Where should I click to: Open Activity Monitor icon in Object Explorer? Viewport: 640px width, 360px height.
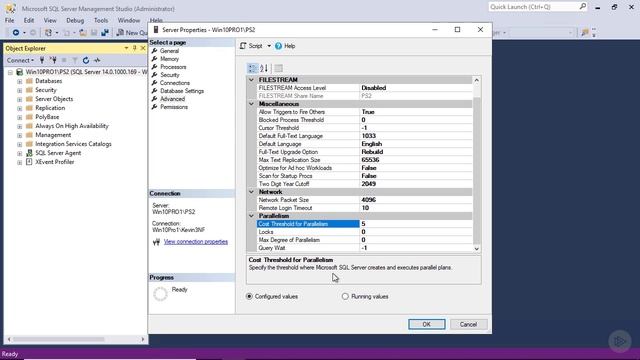click(97, 60)
